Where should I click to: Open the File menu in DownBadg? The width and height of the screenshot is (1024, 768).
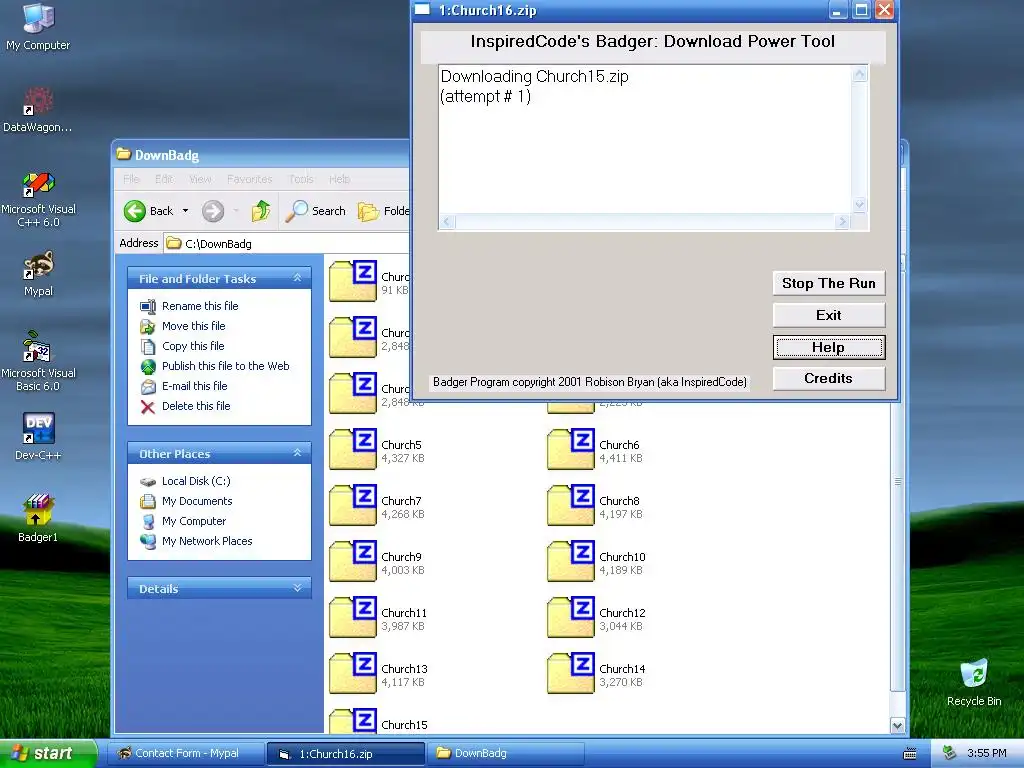(131, 179)
